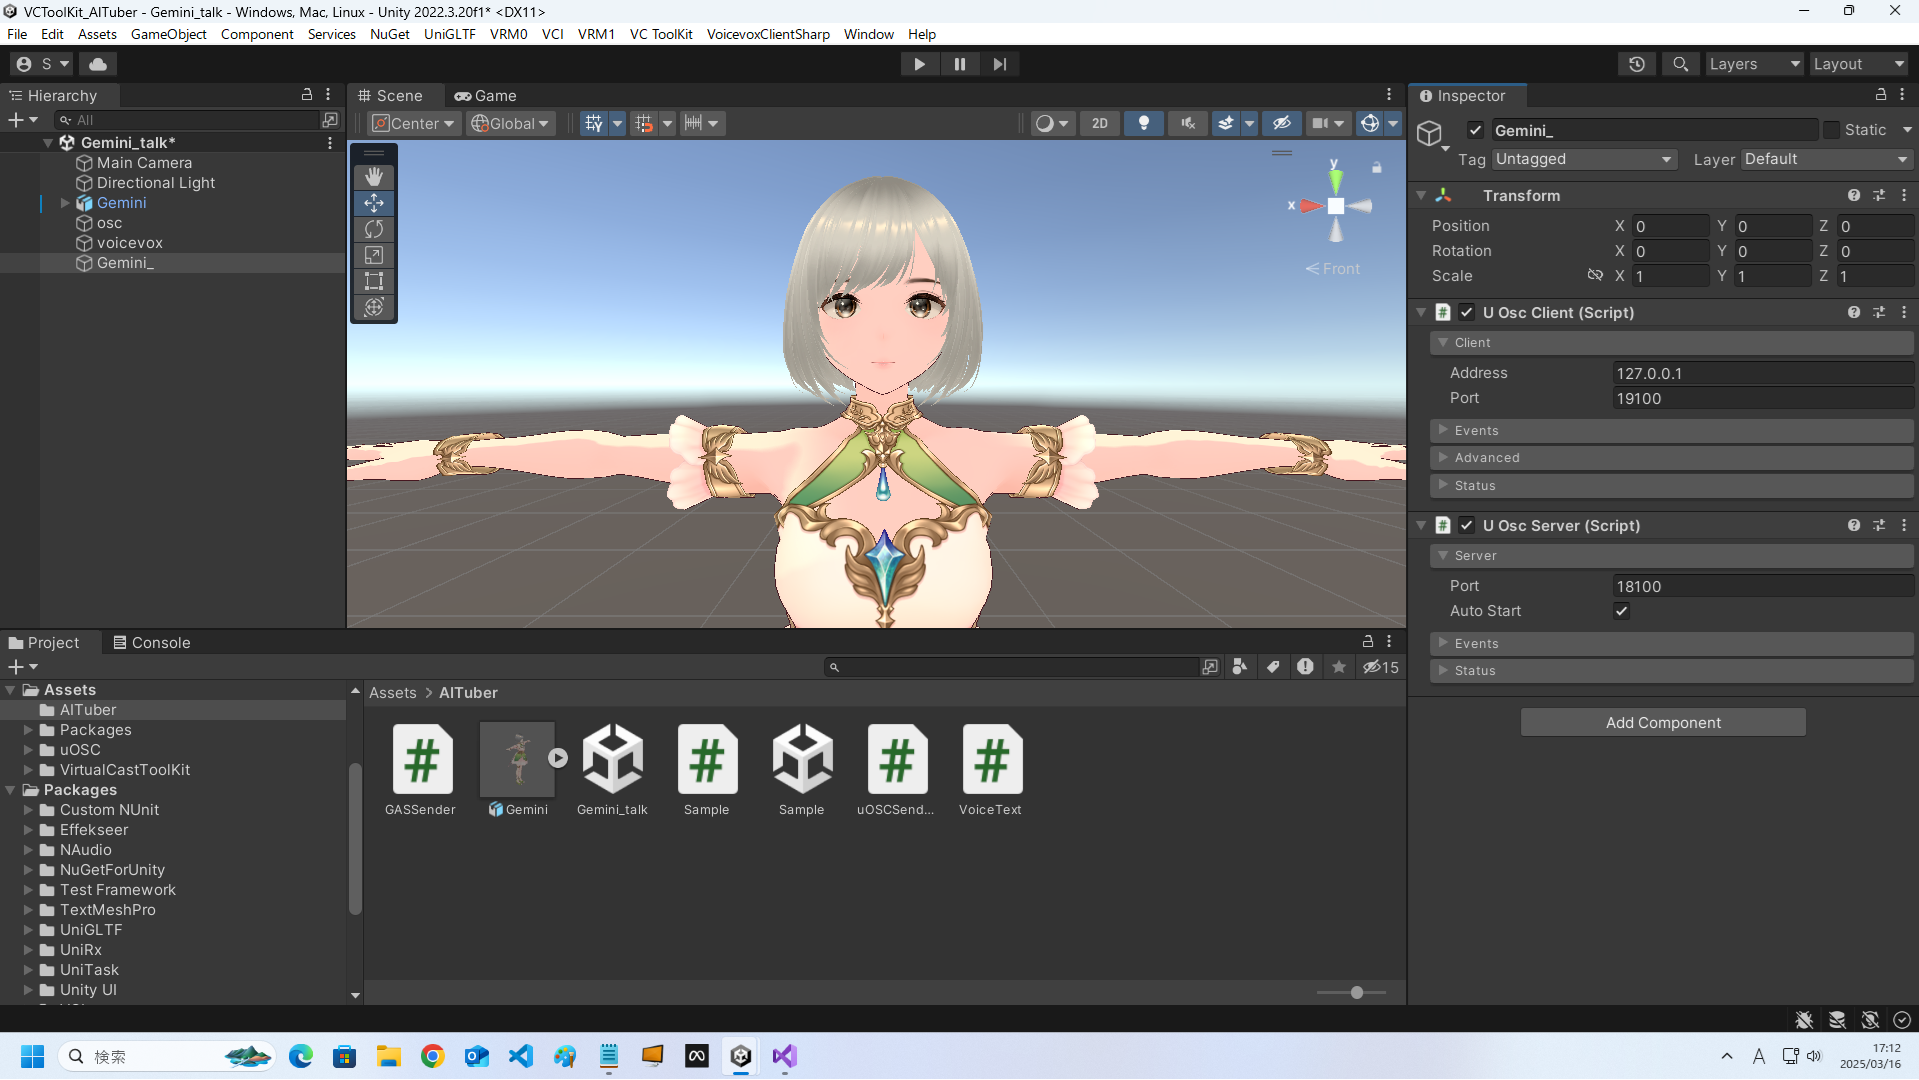Toggle scene audio mute
The height and width of the screenshot is (1080, 1919).
click(x=1188, y=123)
